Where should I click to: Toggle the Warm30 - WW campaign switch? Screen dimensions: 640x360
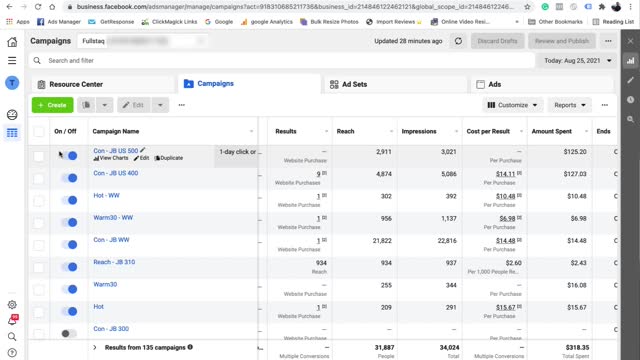coord(69,222)
